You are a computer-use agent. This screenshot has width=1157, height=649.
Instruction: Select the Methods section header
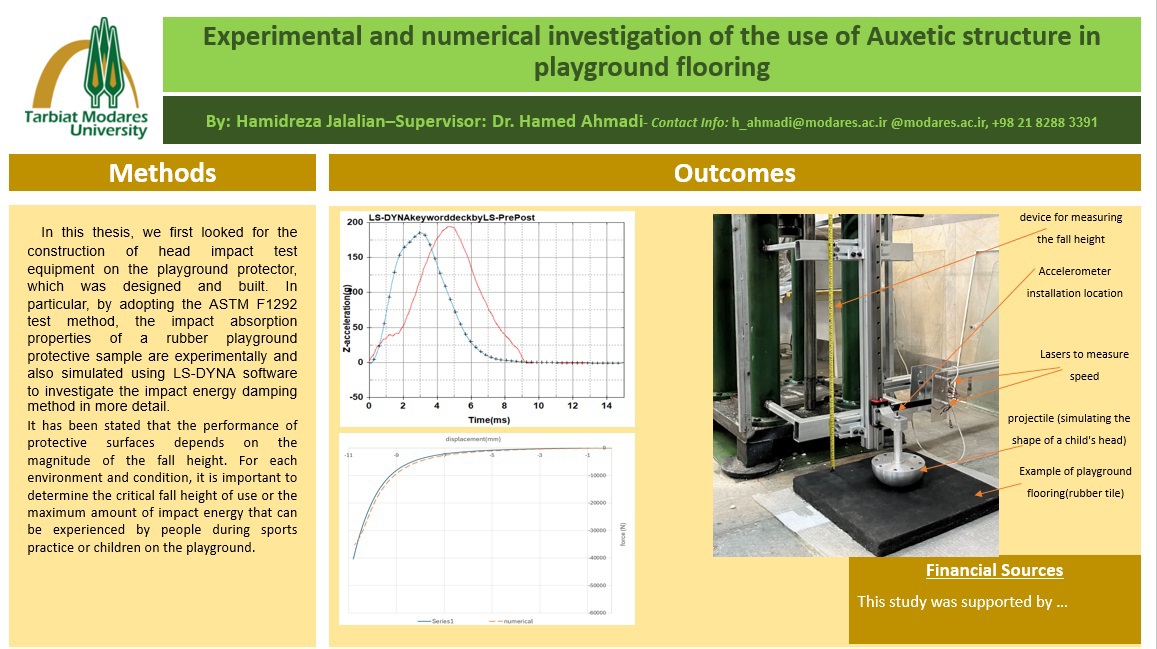point(162,173)
